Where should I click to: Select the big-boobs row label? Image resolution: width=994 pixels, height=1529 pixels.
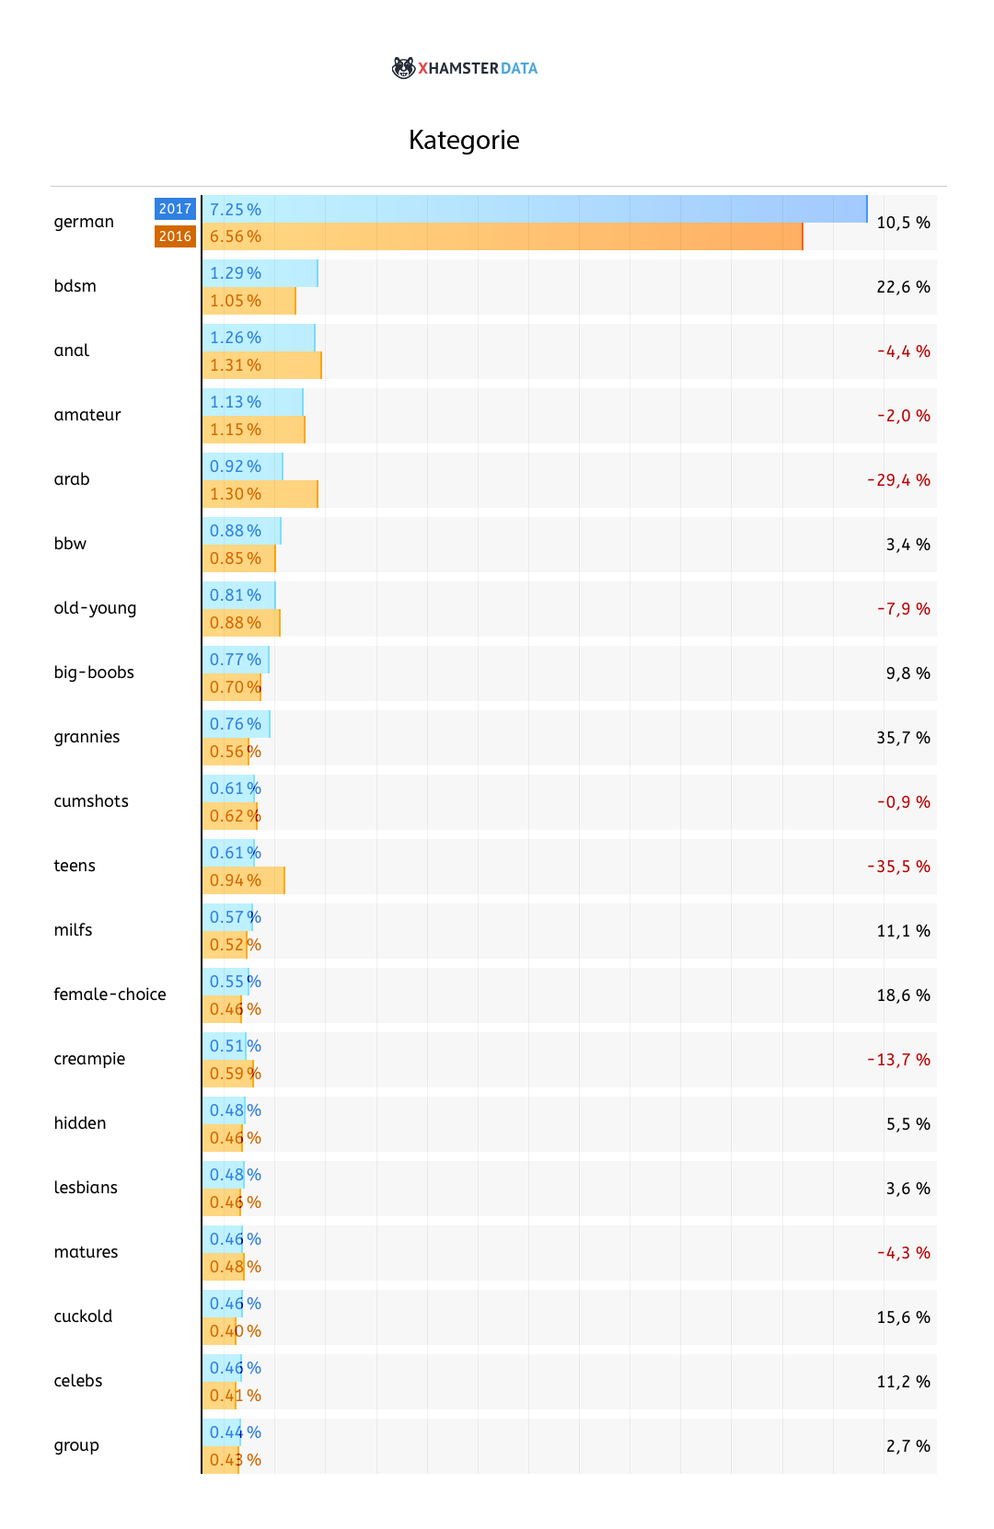[x=94, y=673]
